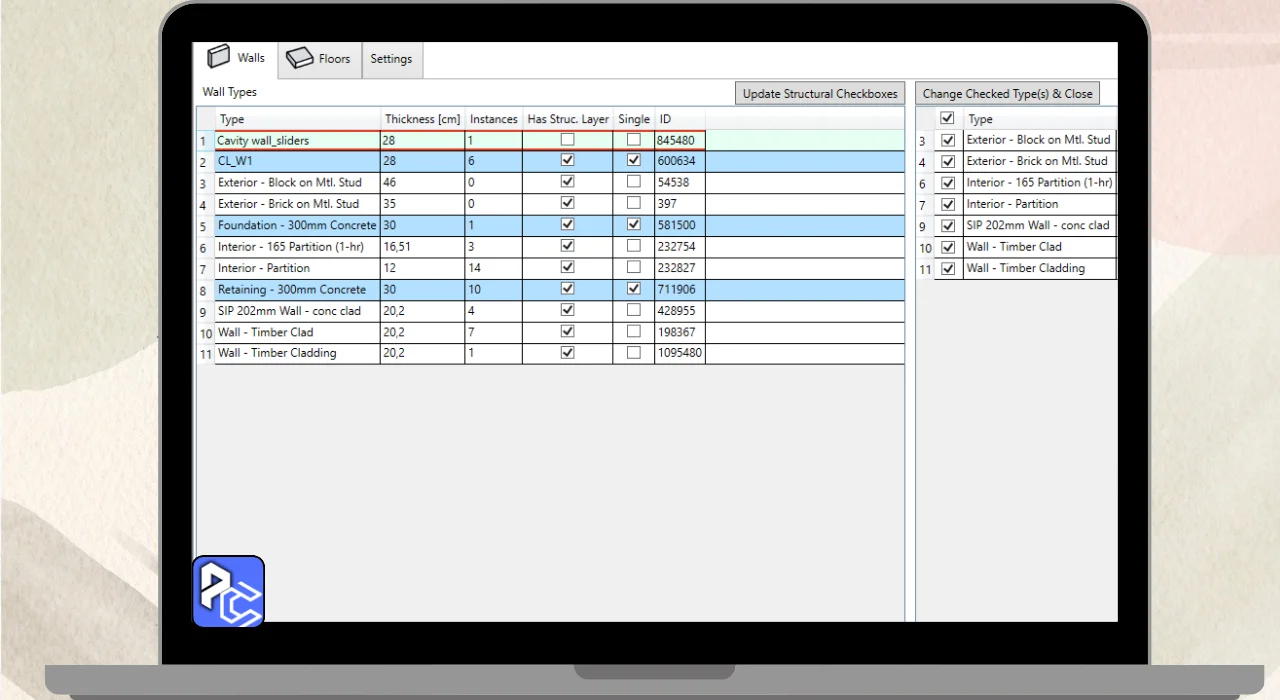Click the Walls tab icon

[219, 57]
